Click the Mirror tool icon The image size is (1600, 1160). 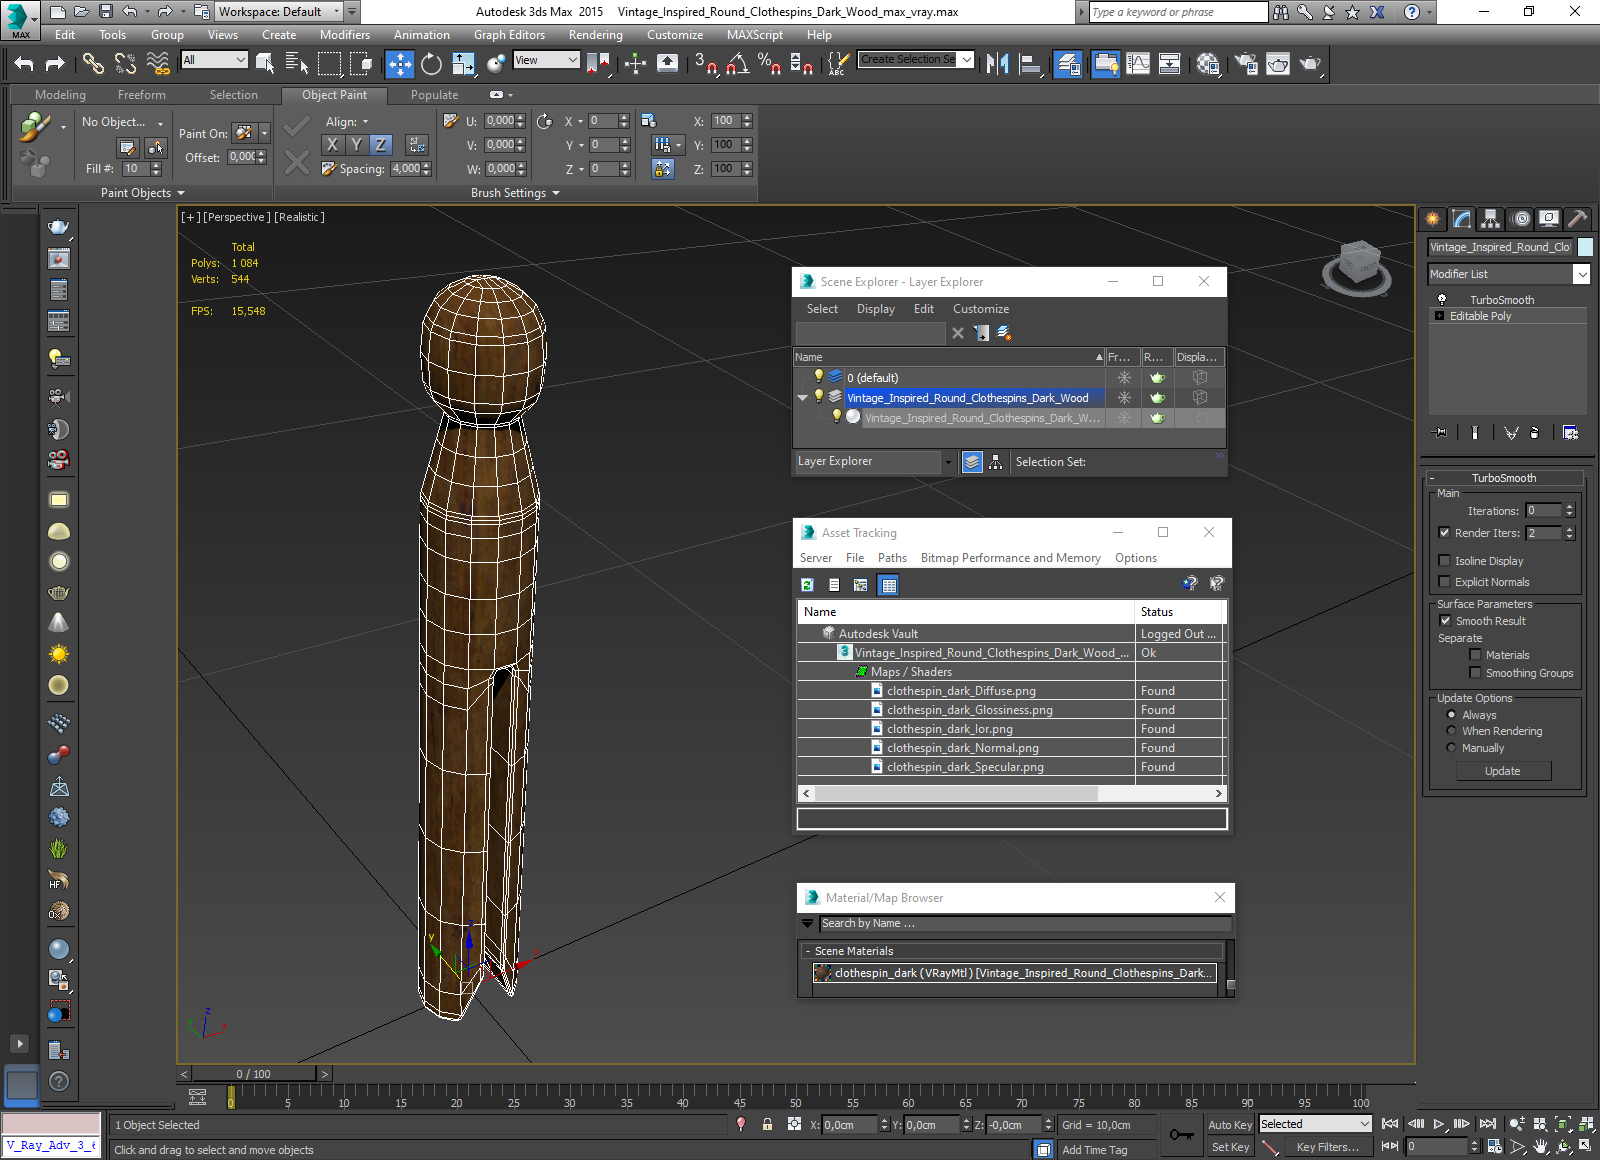pos(997,64)
